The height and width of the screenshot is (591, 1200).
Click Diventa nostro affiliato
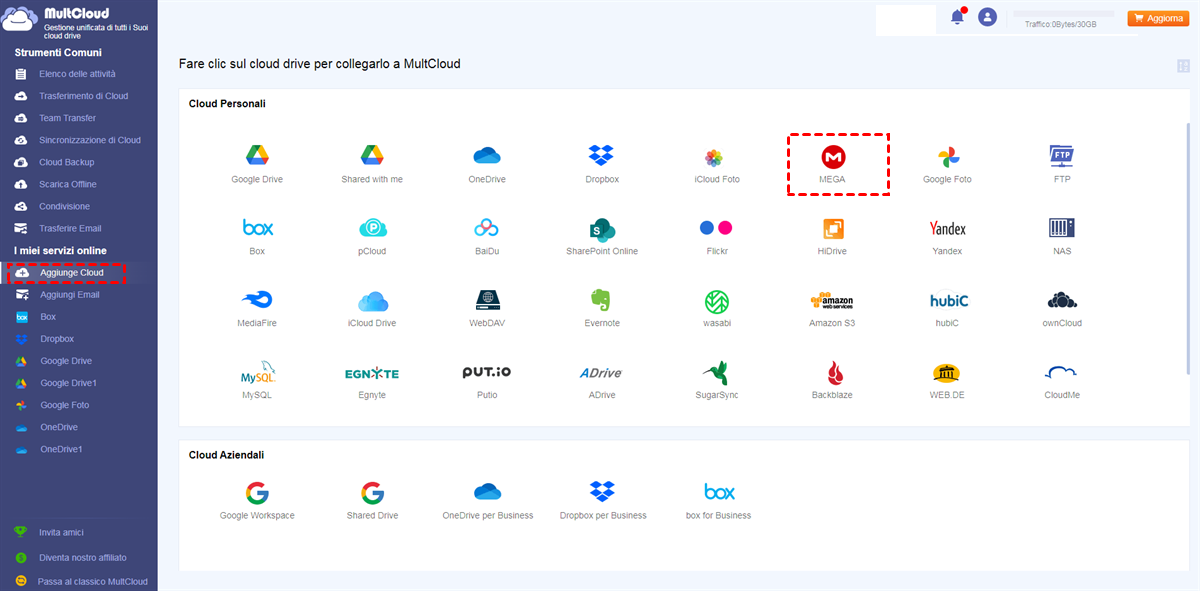pos(83,557)
